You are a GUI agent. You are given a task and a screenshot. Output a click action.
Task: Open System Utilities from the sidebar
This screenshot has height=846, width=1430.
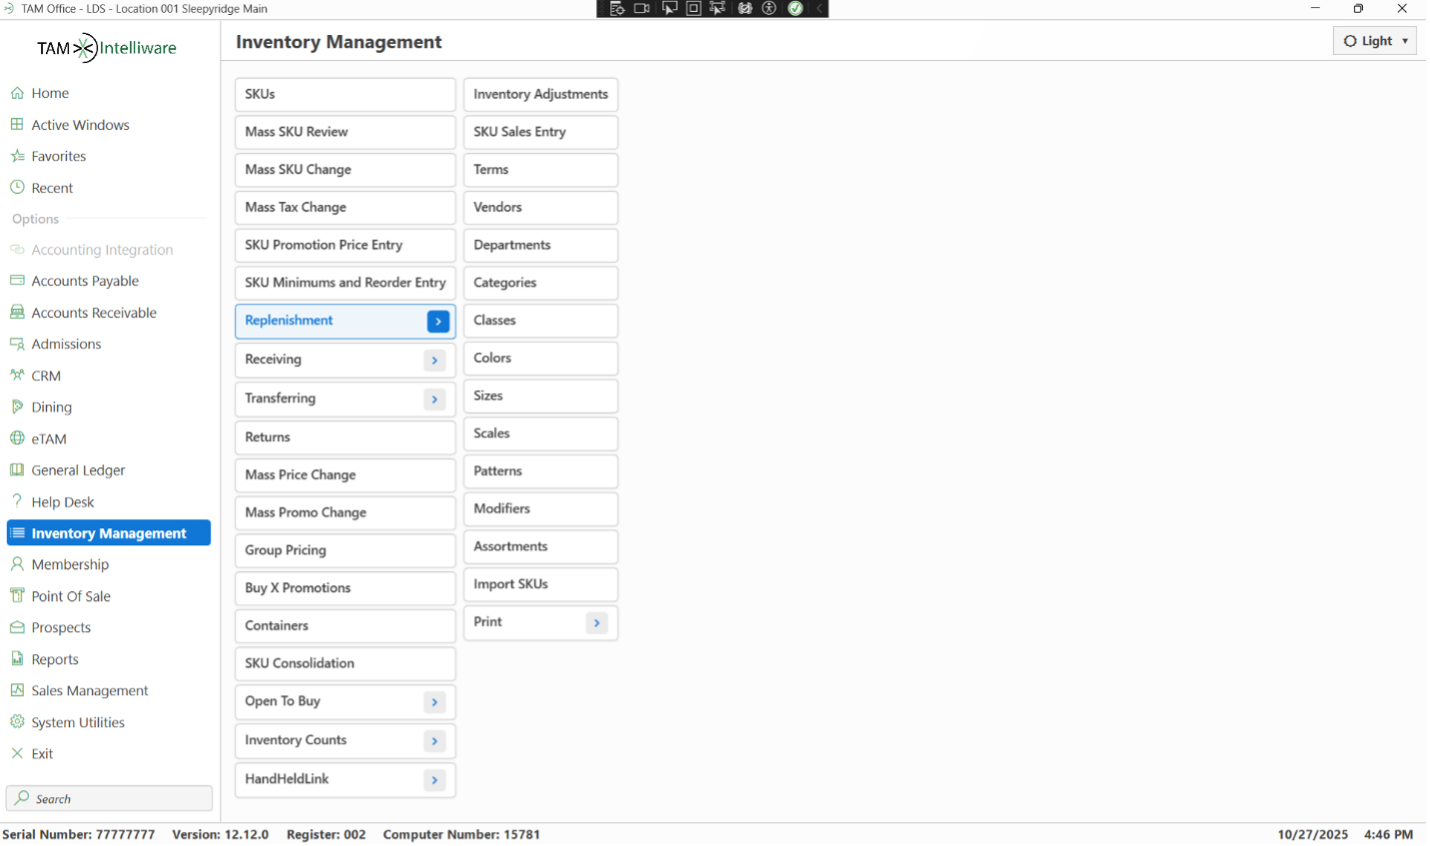coord(109,723)
